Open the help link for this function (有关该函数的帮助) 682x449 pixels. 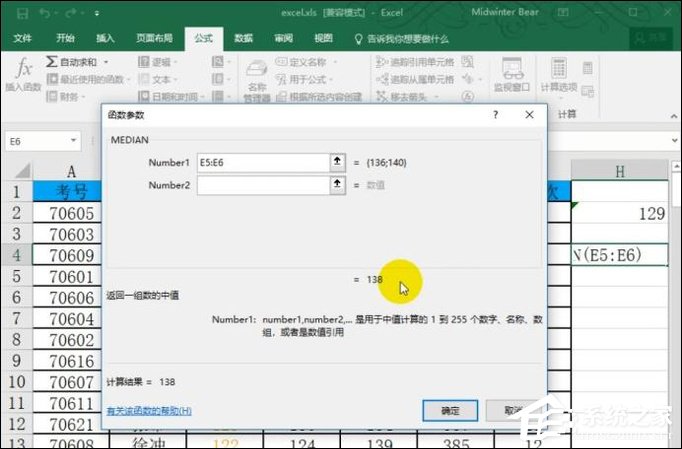(149, 411)
